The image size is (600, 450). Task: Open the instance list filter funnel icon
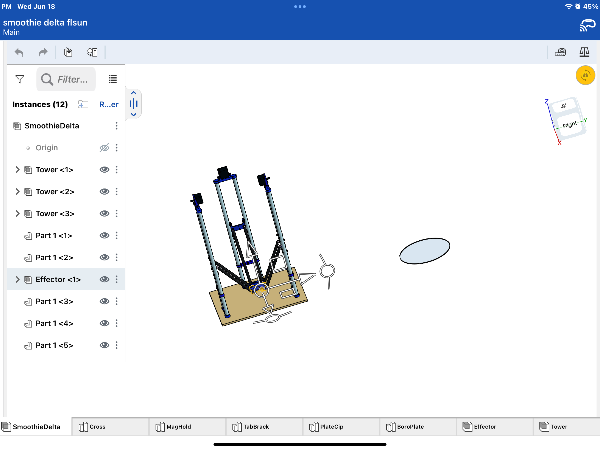19,79
